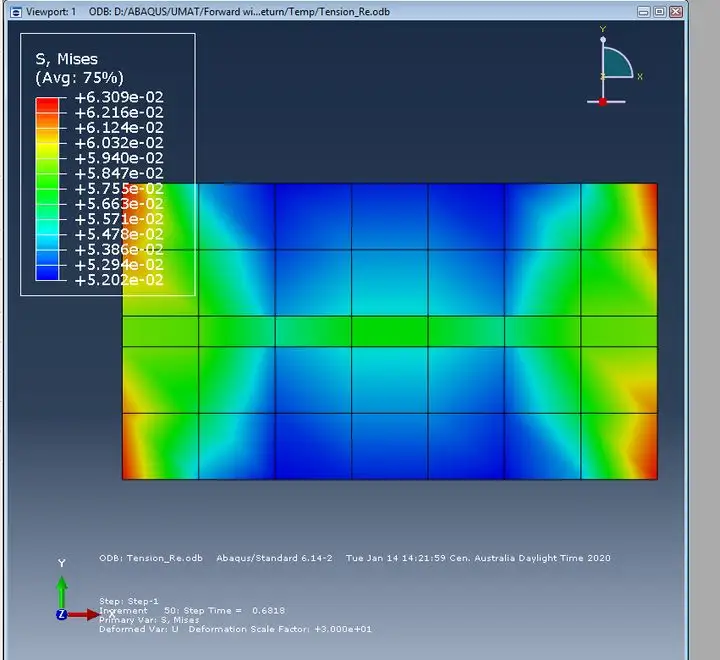Click the legend value +6.124e-02
Screen dimensions: 720x660
coord(119,128)
